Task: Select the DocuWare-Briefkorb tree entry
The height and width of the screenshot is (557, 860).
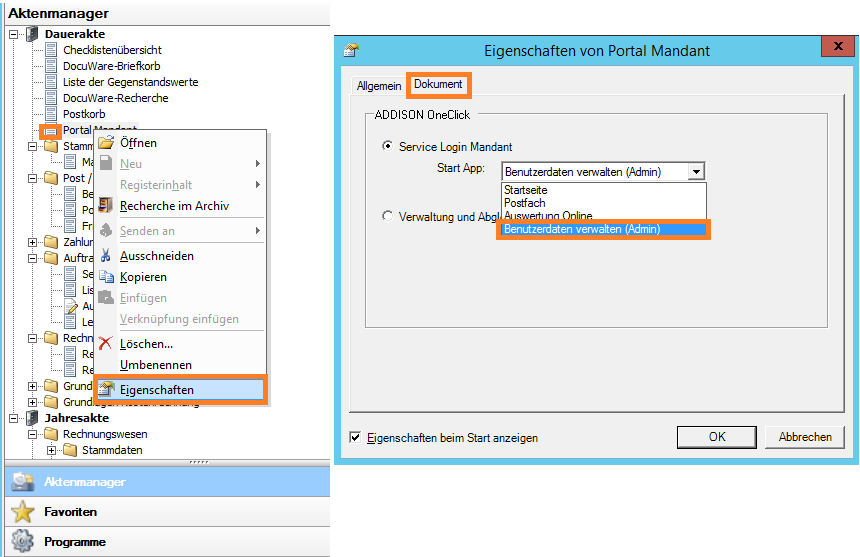Action: pos(111,66)
